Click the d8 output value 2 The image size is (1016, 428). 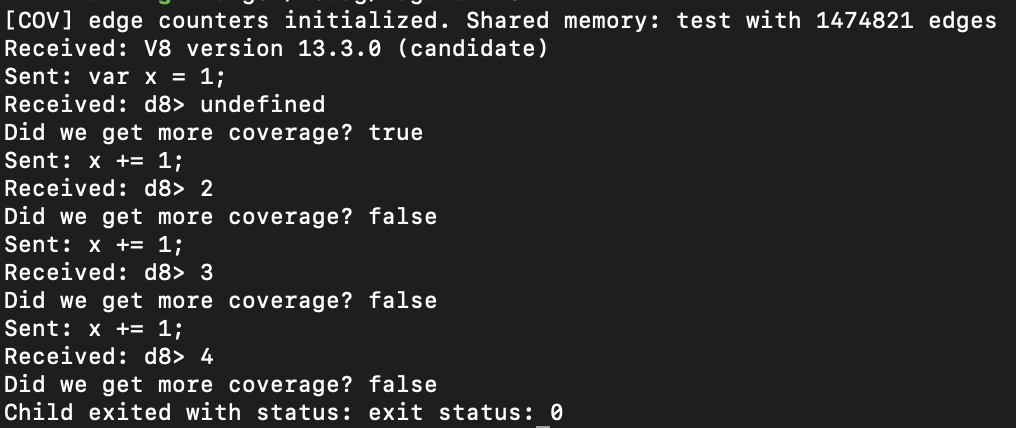tap(207, 188)
